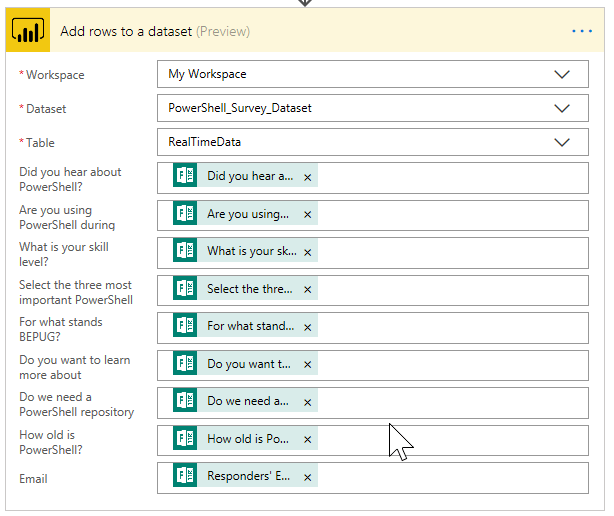Expand the Dataset dropdown chevron
Image resolution: width=614 pixels, height=516 pixels.
click(x=562, y=108)
